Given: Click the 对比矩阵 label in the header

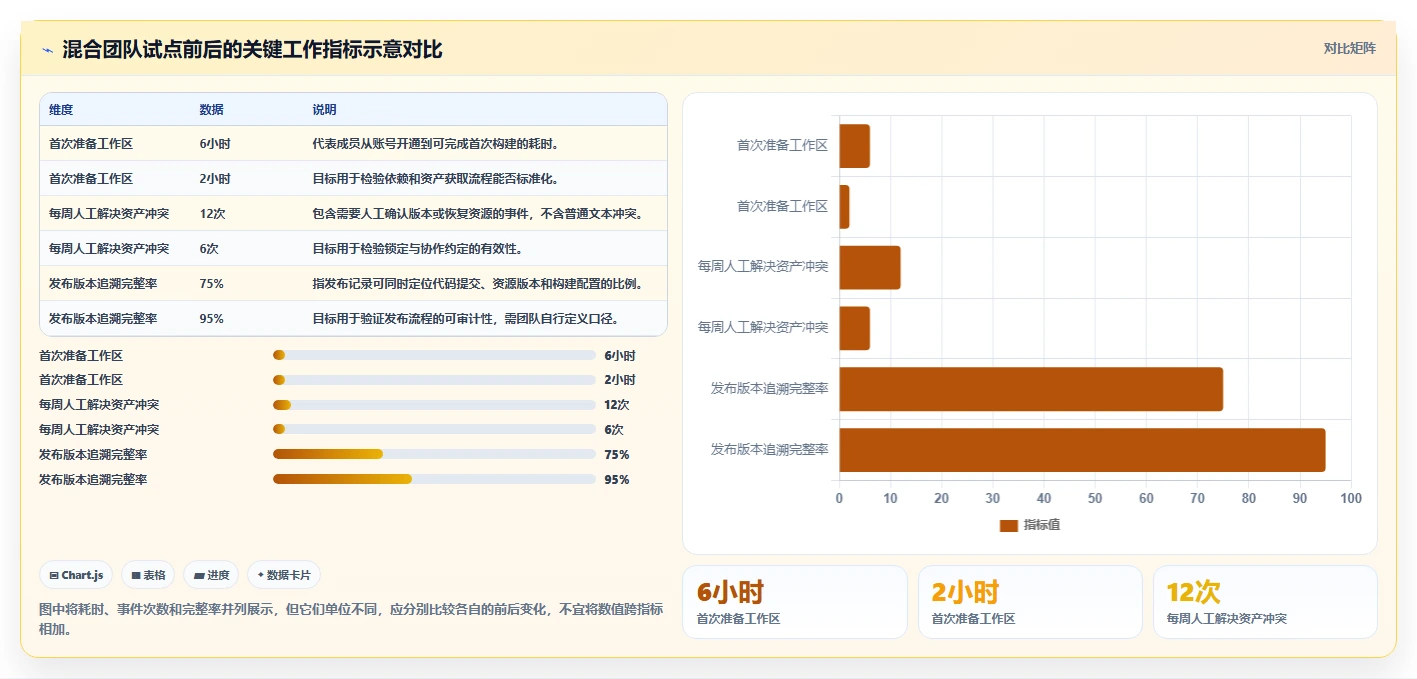Looking at the screenshot, I should (x=1349, y=49).
